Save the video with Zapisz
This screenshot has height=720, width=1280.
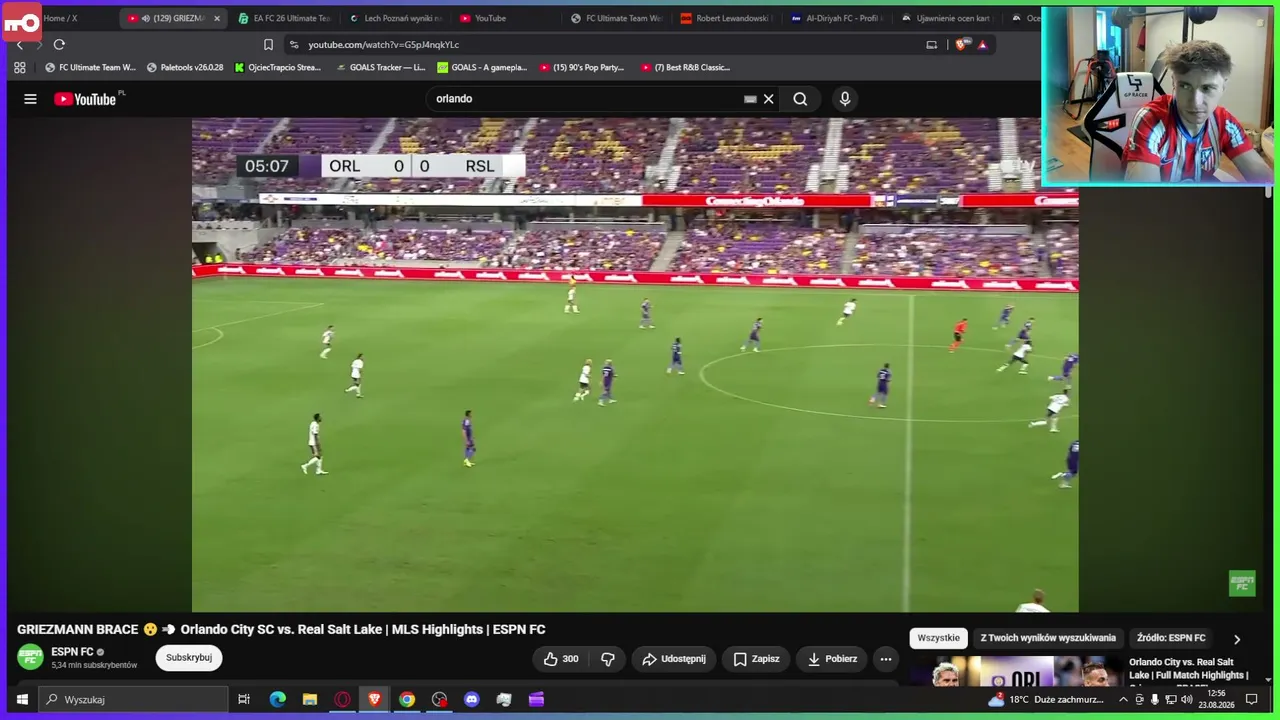coord(756,659)
